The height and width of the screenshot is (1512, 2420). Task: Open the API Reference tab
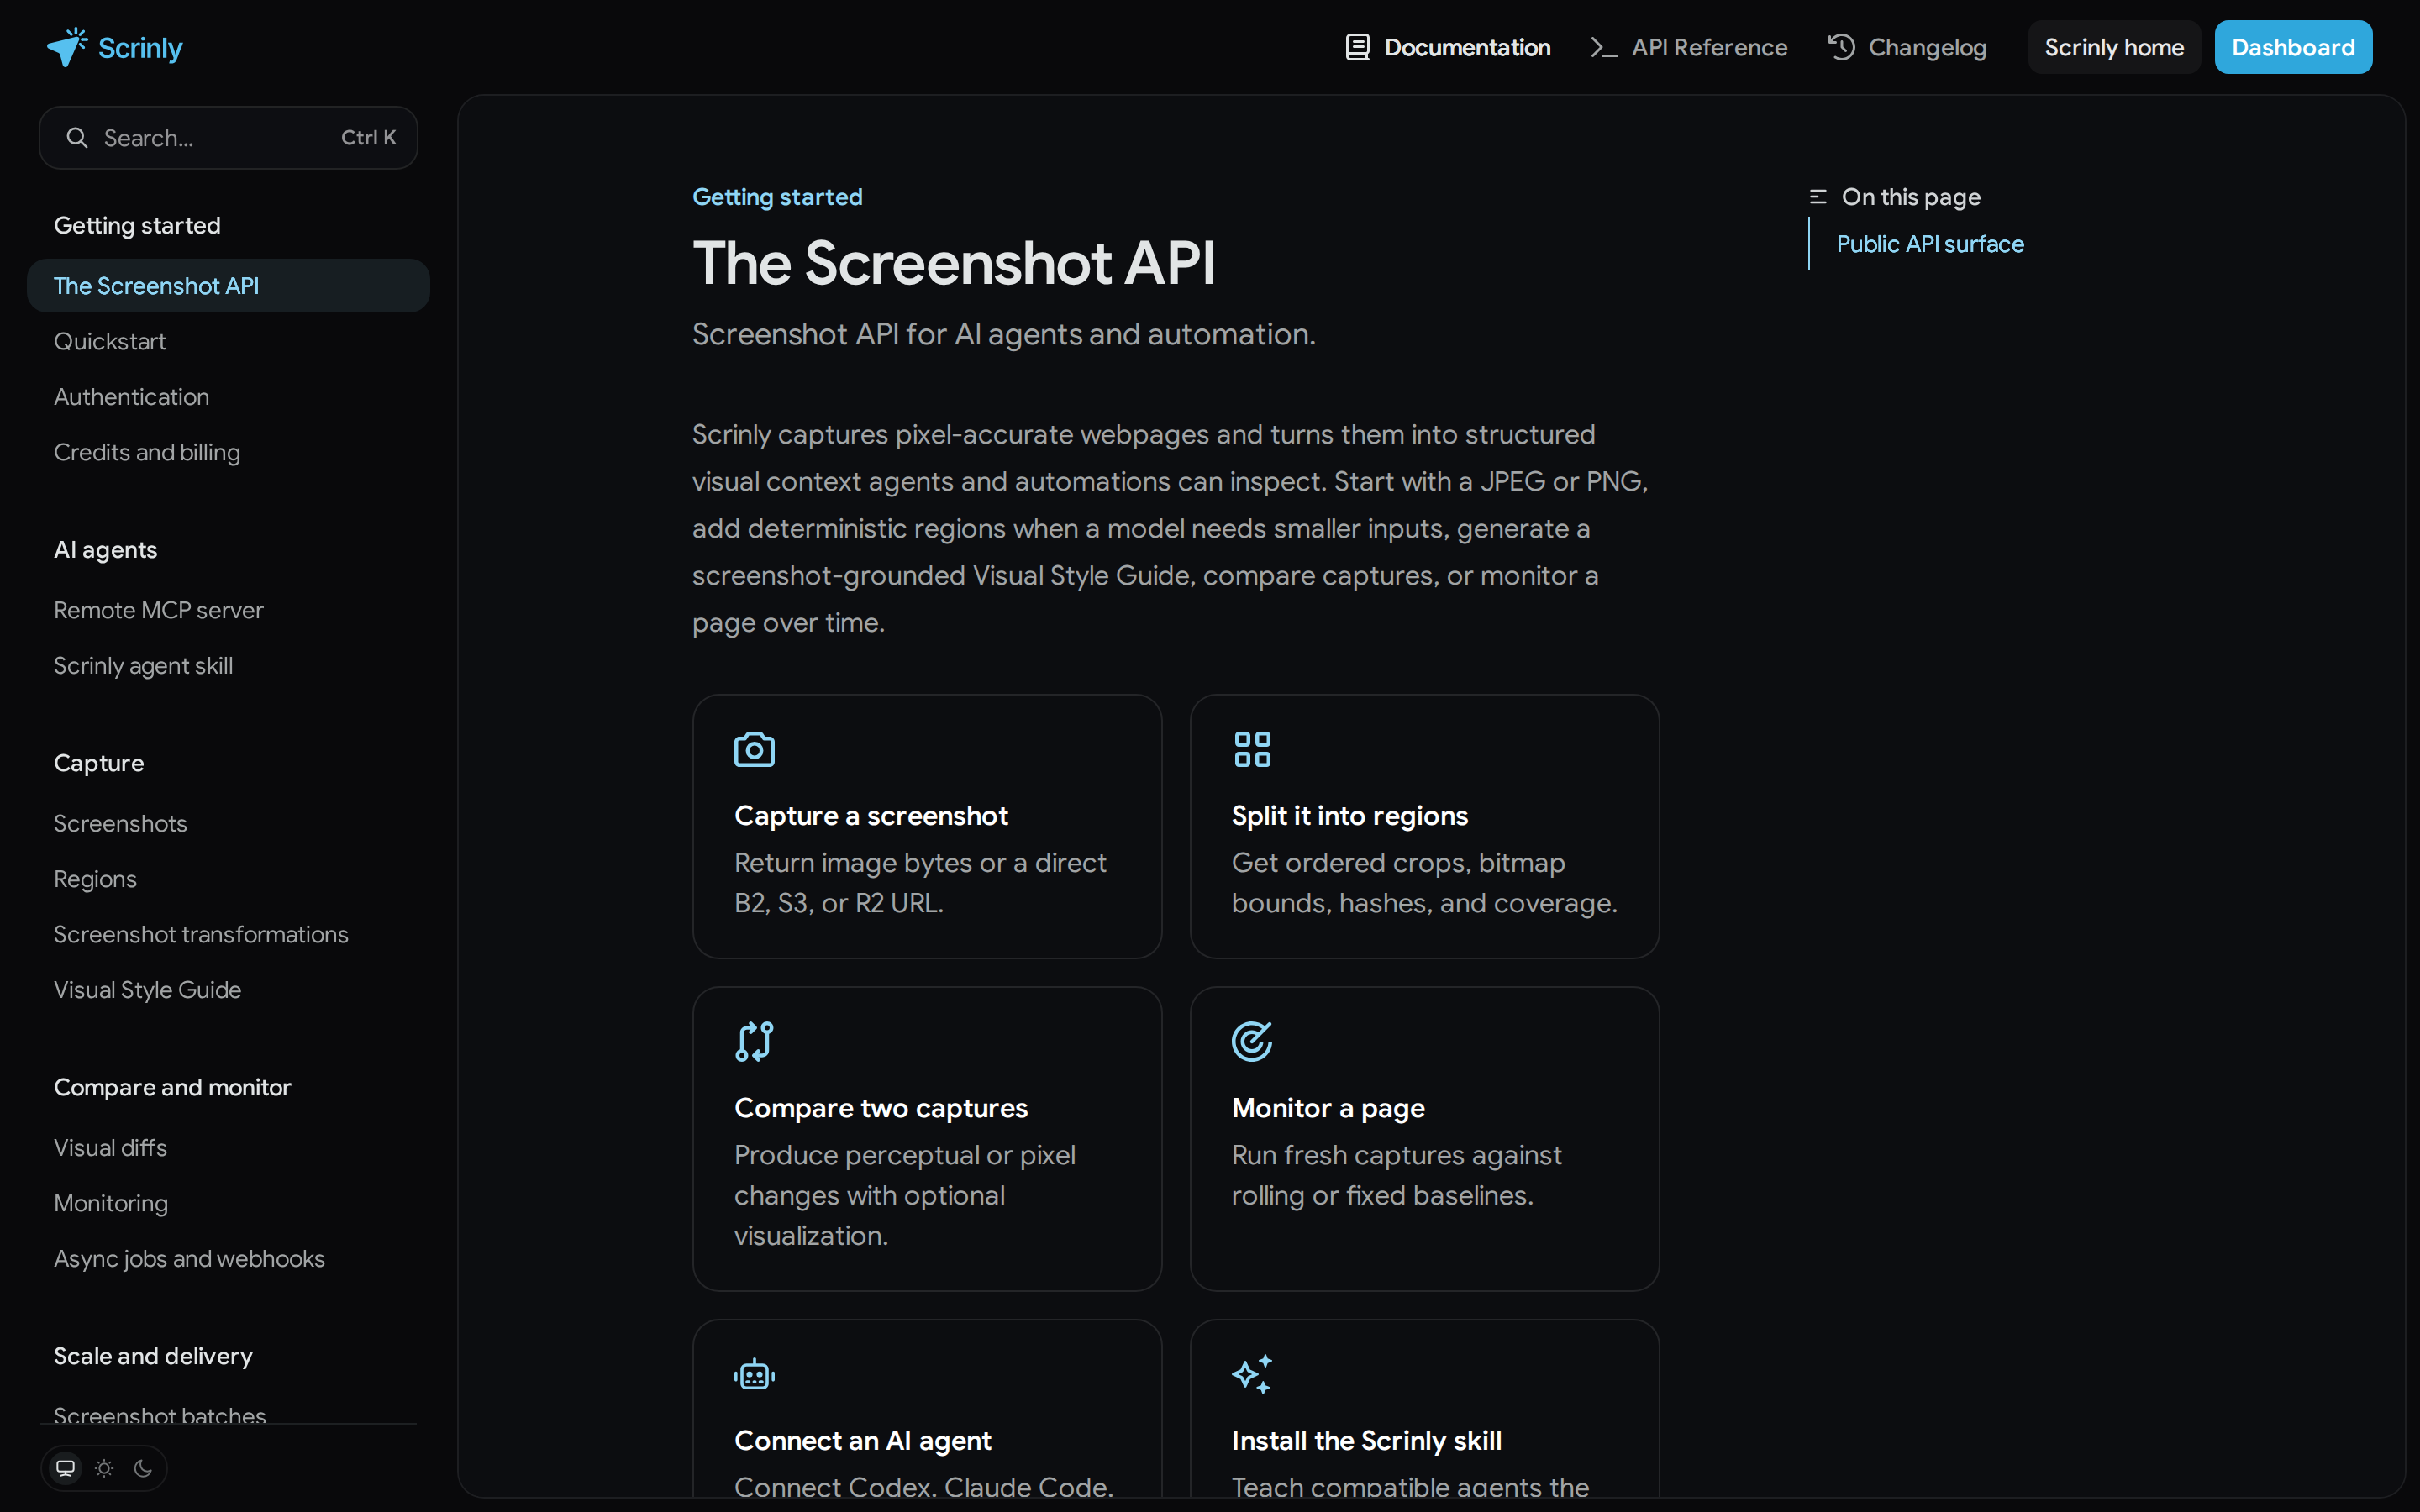coord(1689,47)
